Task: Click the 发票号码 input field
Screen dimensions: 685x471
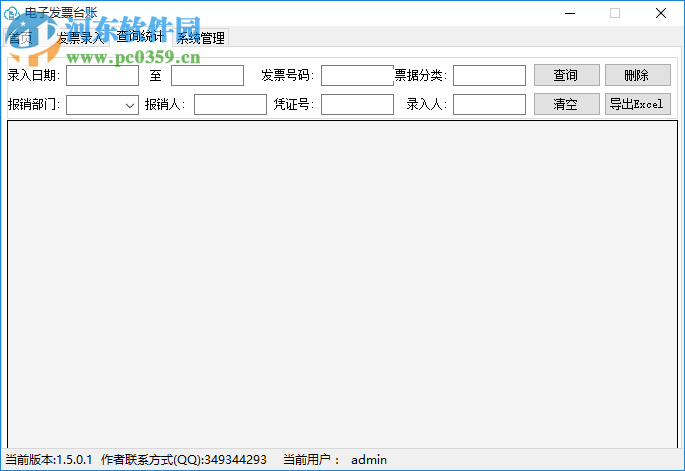Action: coord(357,75)
